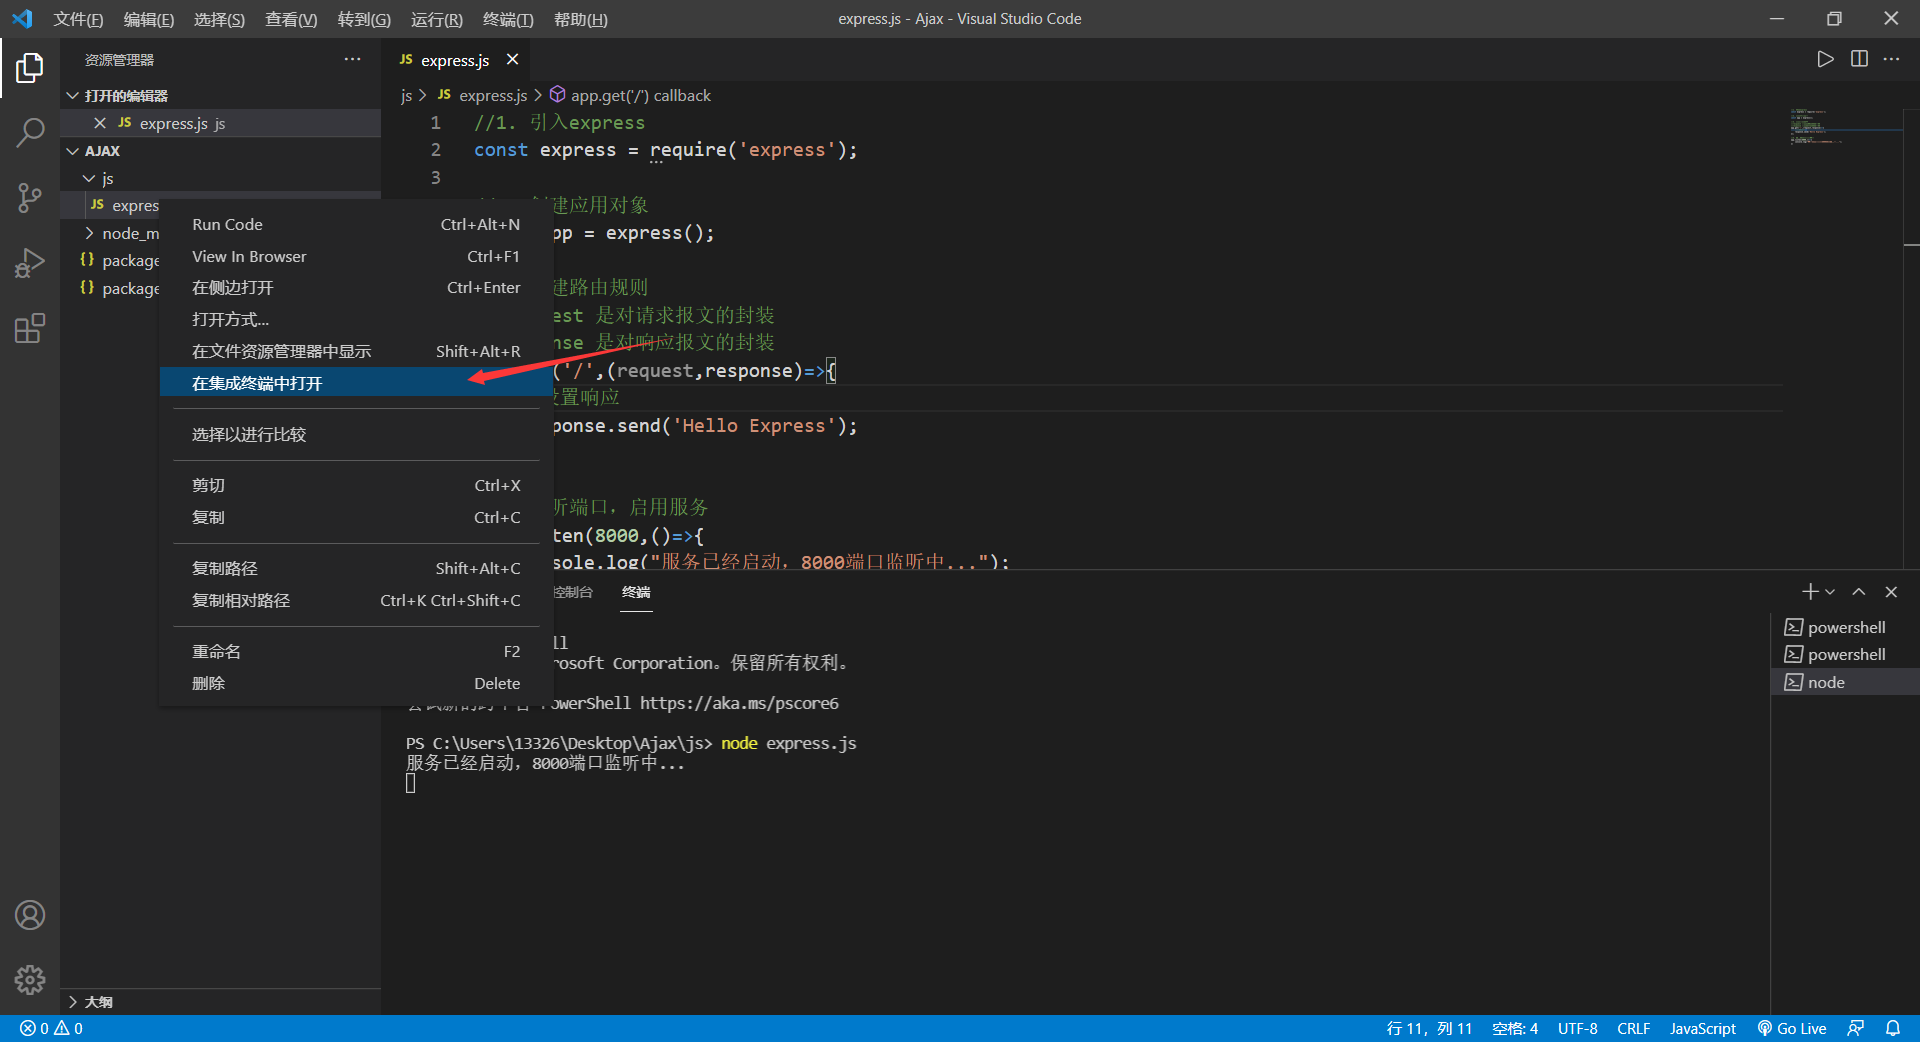The image size is (1920, 1042).
Task: Open the Run menu
Action: point(437,19)
